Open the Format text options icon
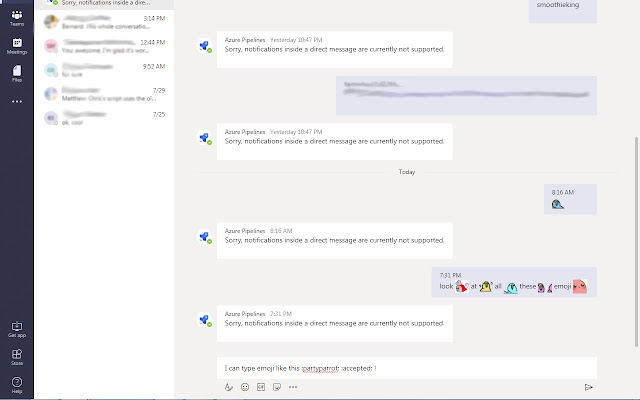Screen dimensions: 640x400 [x=229, y=387]
